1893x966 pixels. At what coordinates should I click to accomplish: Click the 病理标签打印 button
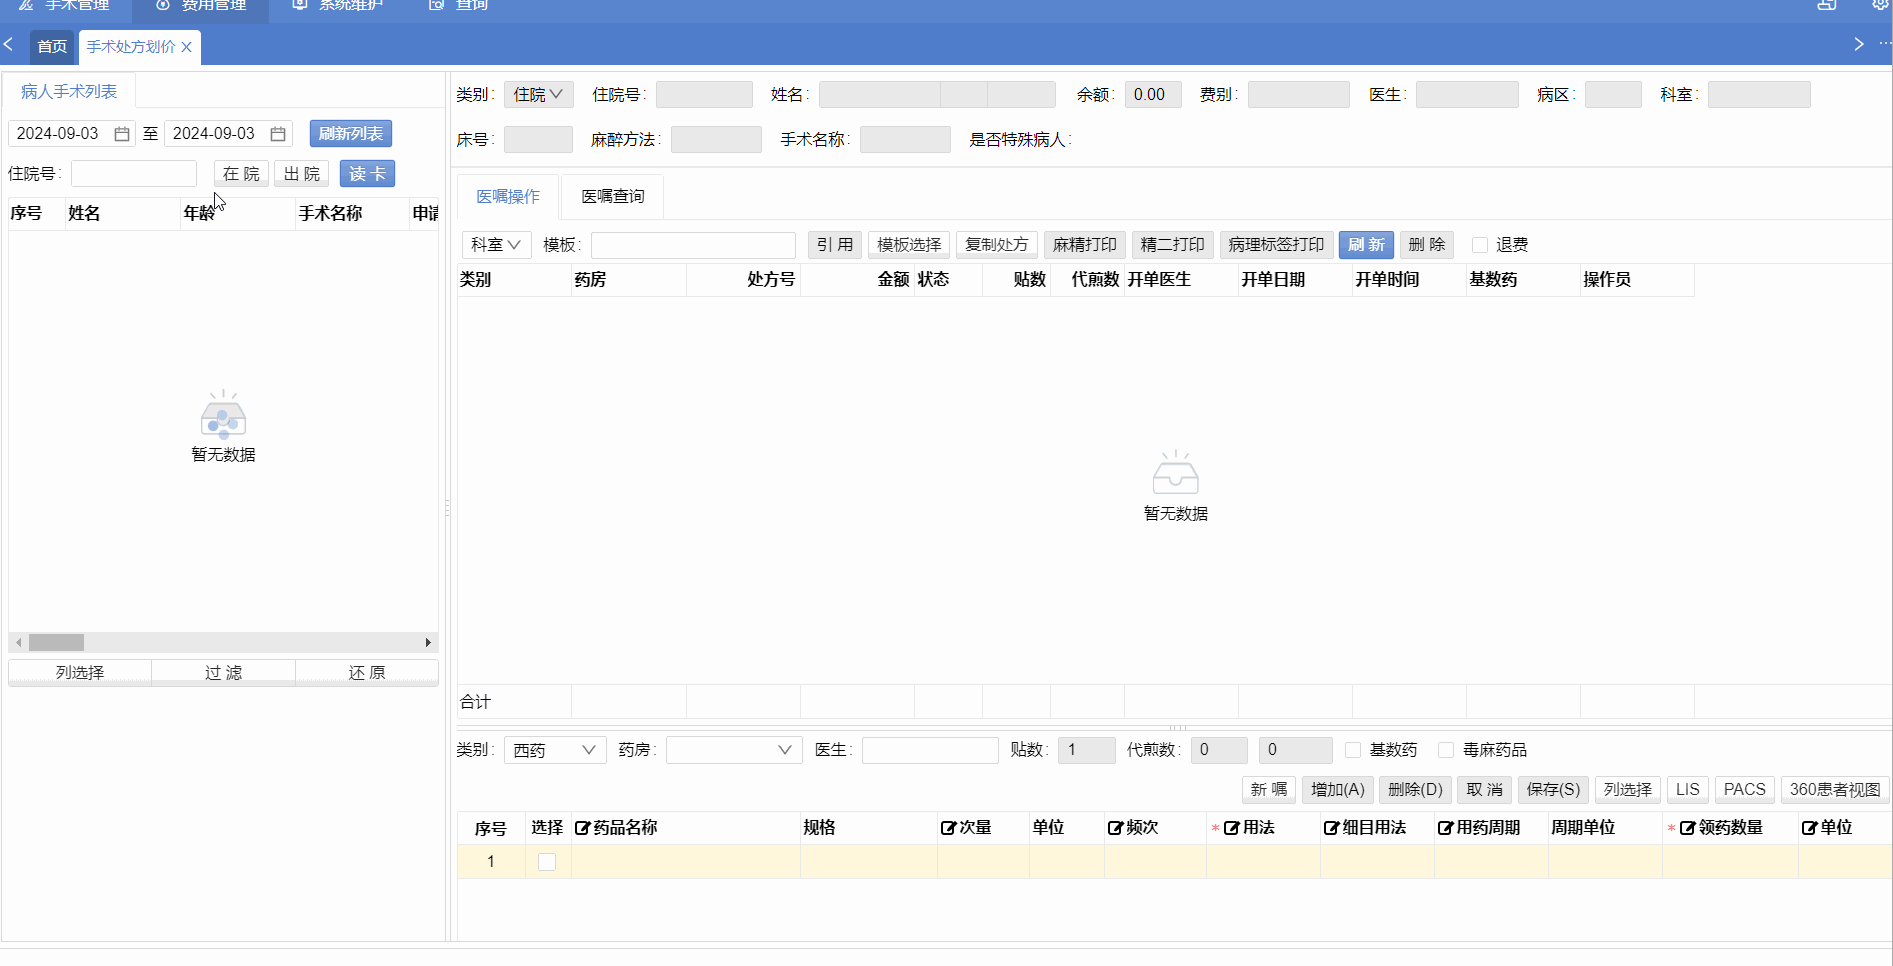point(1276,245)
